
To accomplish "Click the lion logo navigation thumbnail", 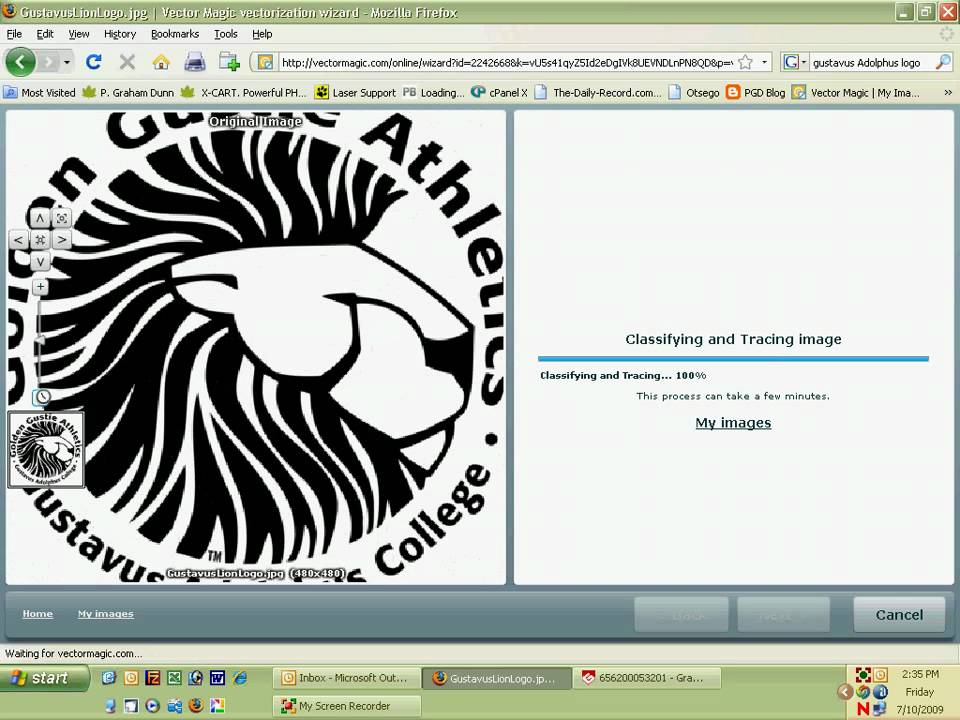I will pos(46,449).
